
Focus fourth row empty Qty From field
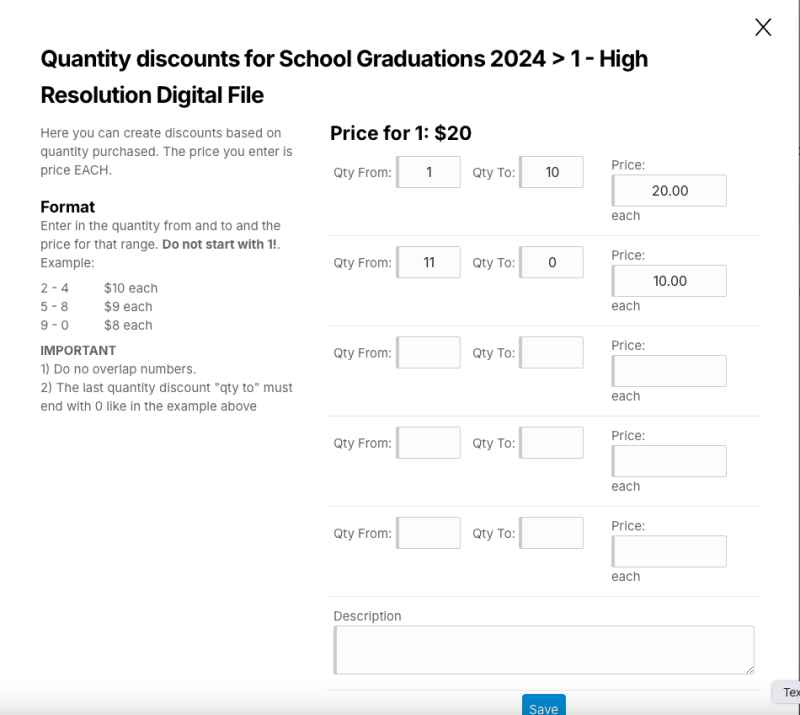[x=429, y=442]
